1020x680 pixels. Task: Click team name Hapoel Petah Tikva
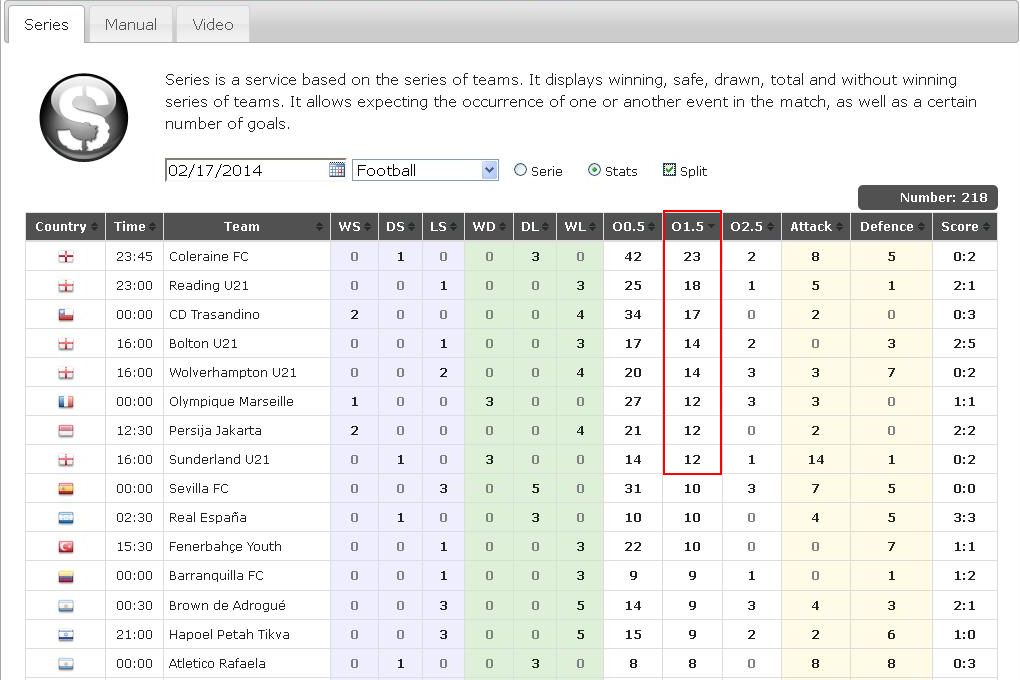(229, 634)
